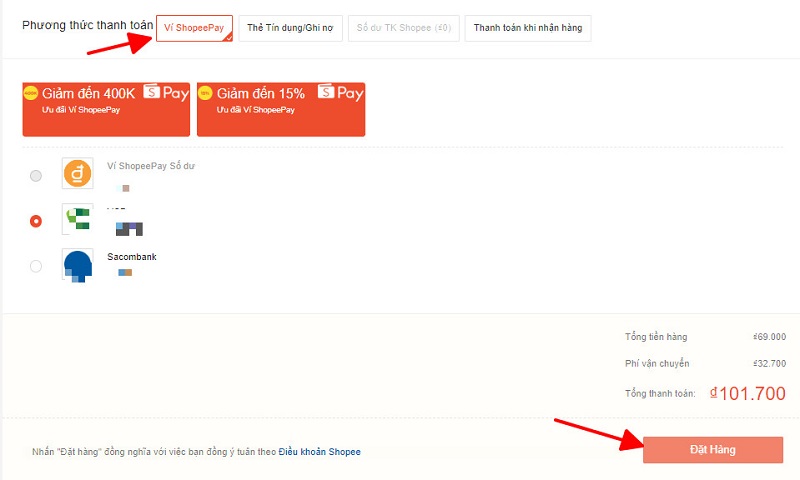Open the Điều khoản Shopee link

319,452
